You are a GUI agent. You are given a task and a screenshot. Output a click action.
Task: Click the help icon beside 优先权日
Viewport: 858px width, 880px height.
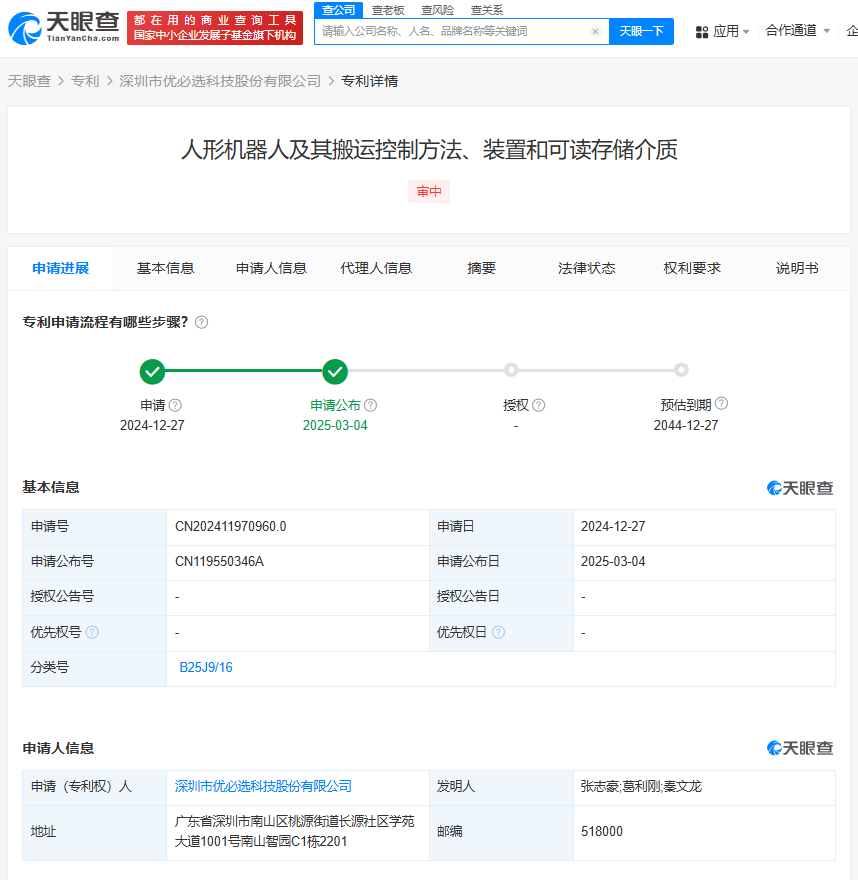(498, 632)
